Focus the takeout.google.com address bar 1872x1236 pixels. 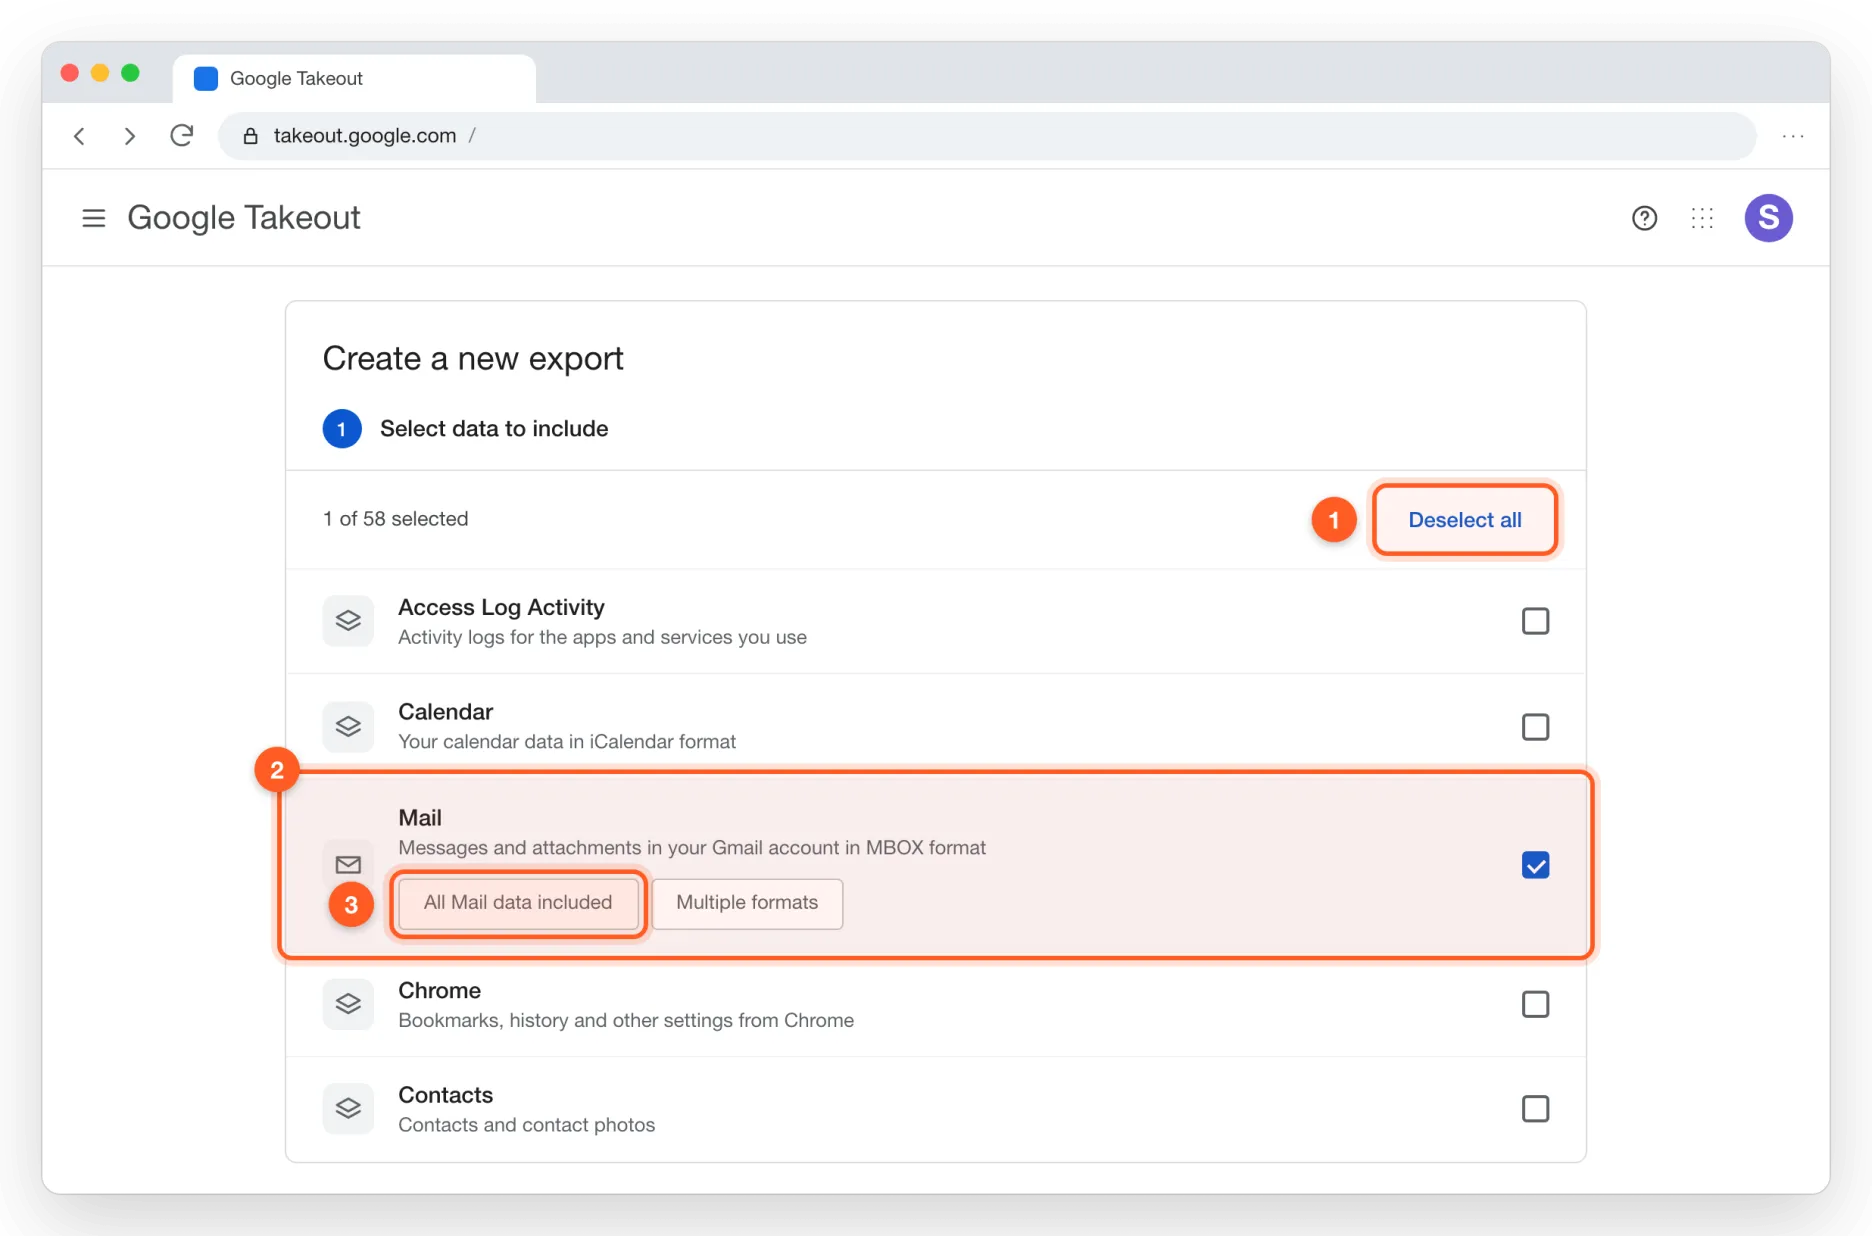pyautogui.click(x=987, y=136)
